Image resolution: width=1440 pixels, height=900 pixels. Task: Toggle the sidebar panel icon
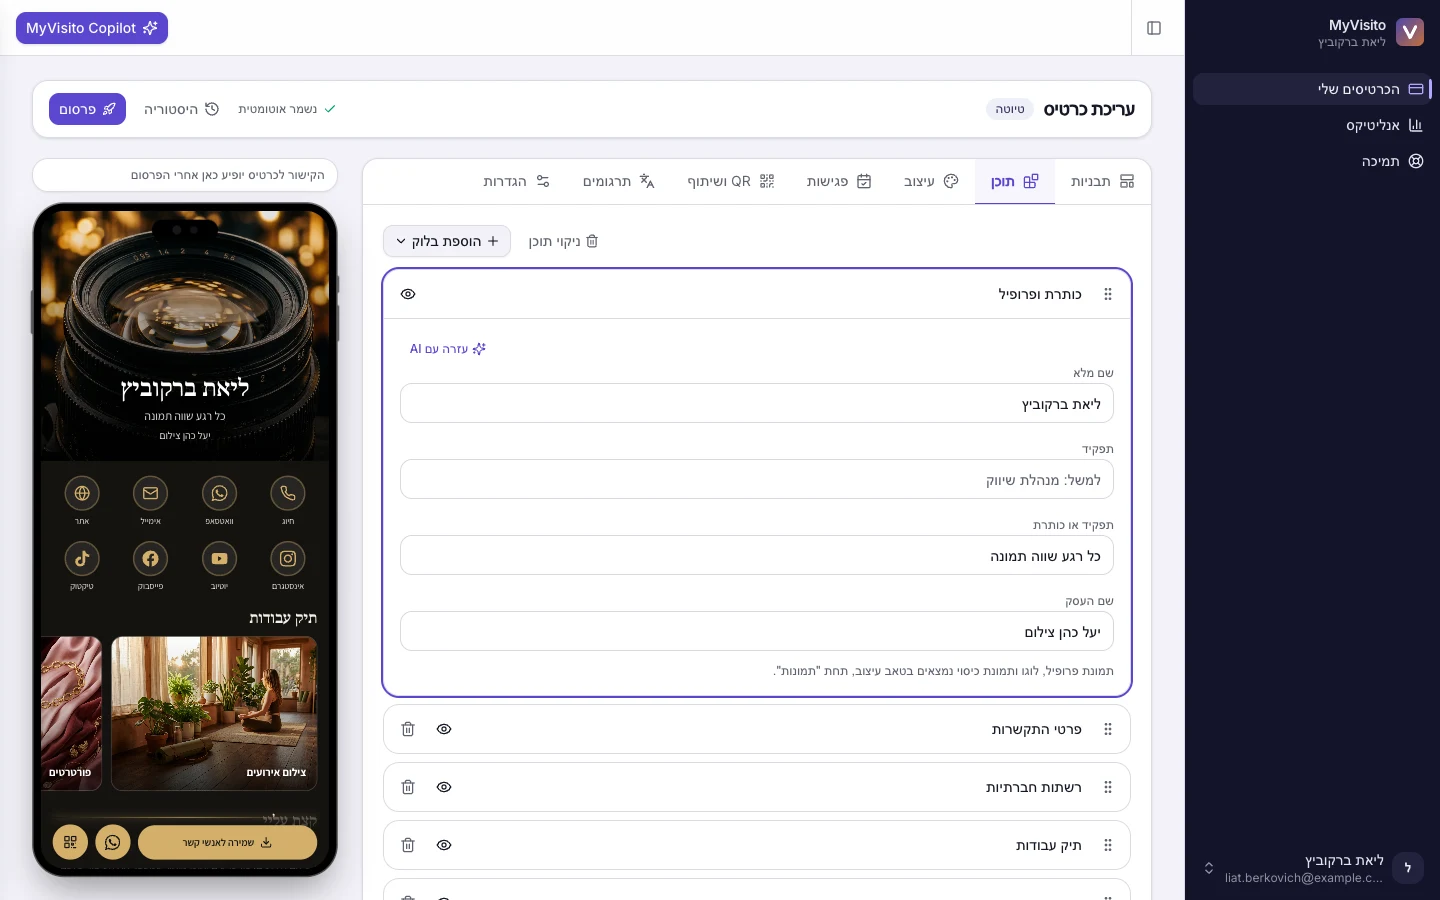[1154, 28]
